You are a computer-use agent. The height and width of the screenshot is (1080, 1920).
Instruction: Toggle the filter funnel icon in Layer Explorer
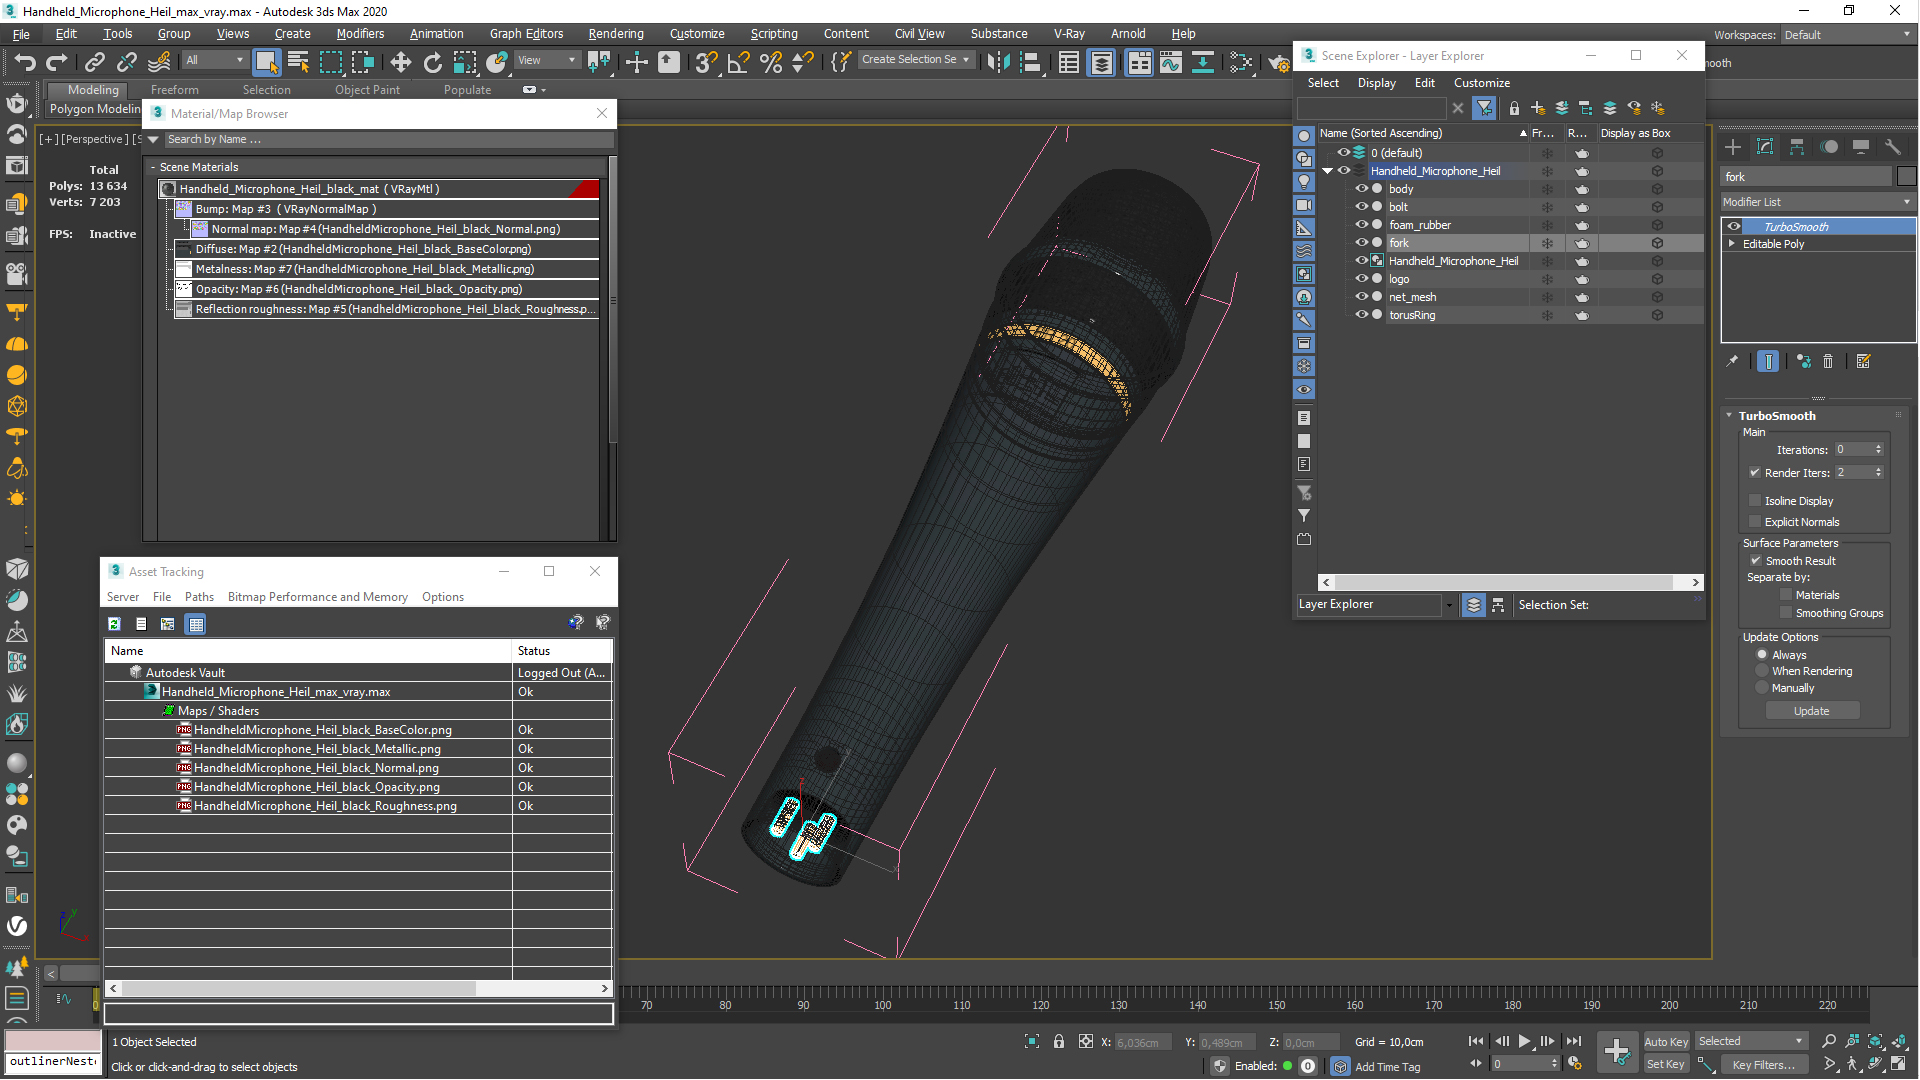pyautogui.click(x=1485, y=108)
